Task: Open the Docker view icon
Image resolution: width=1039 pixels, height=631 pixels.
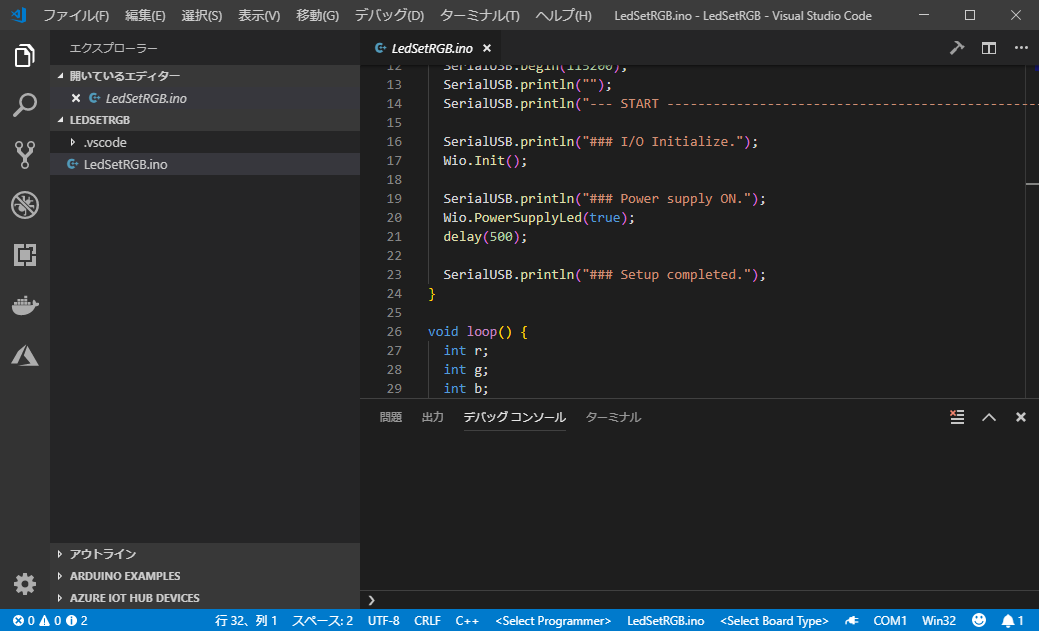Action: click(25, 305)
